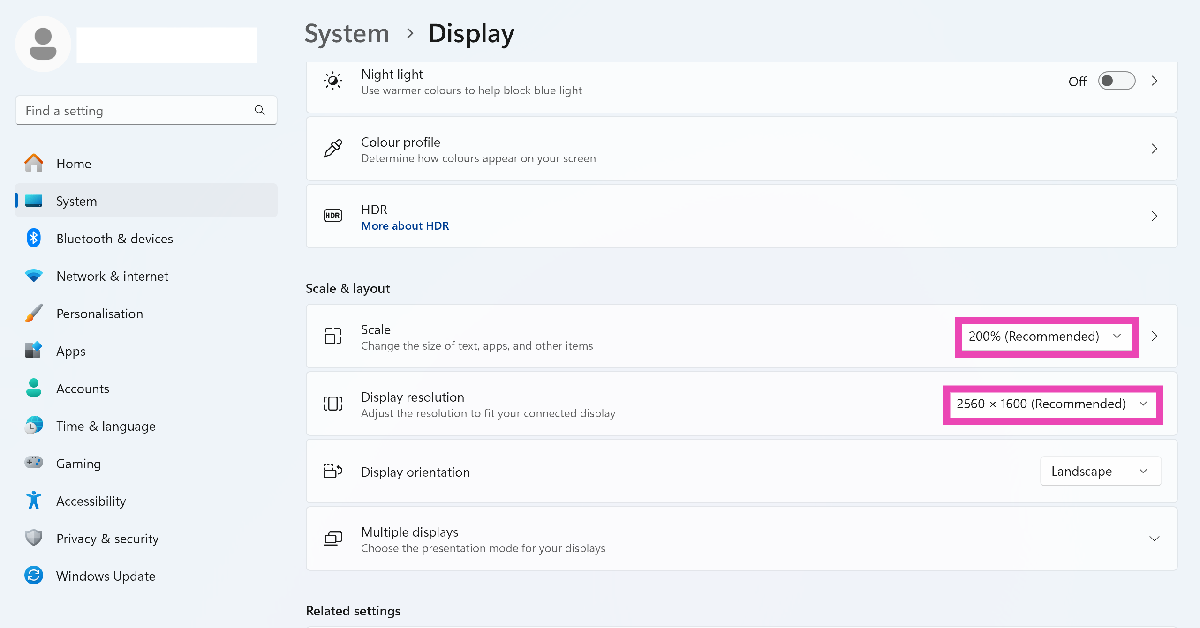Open Time & language settings
This screenshot has height=628, width=1200.
(x=105, y=426)
